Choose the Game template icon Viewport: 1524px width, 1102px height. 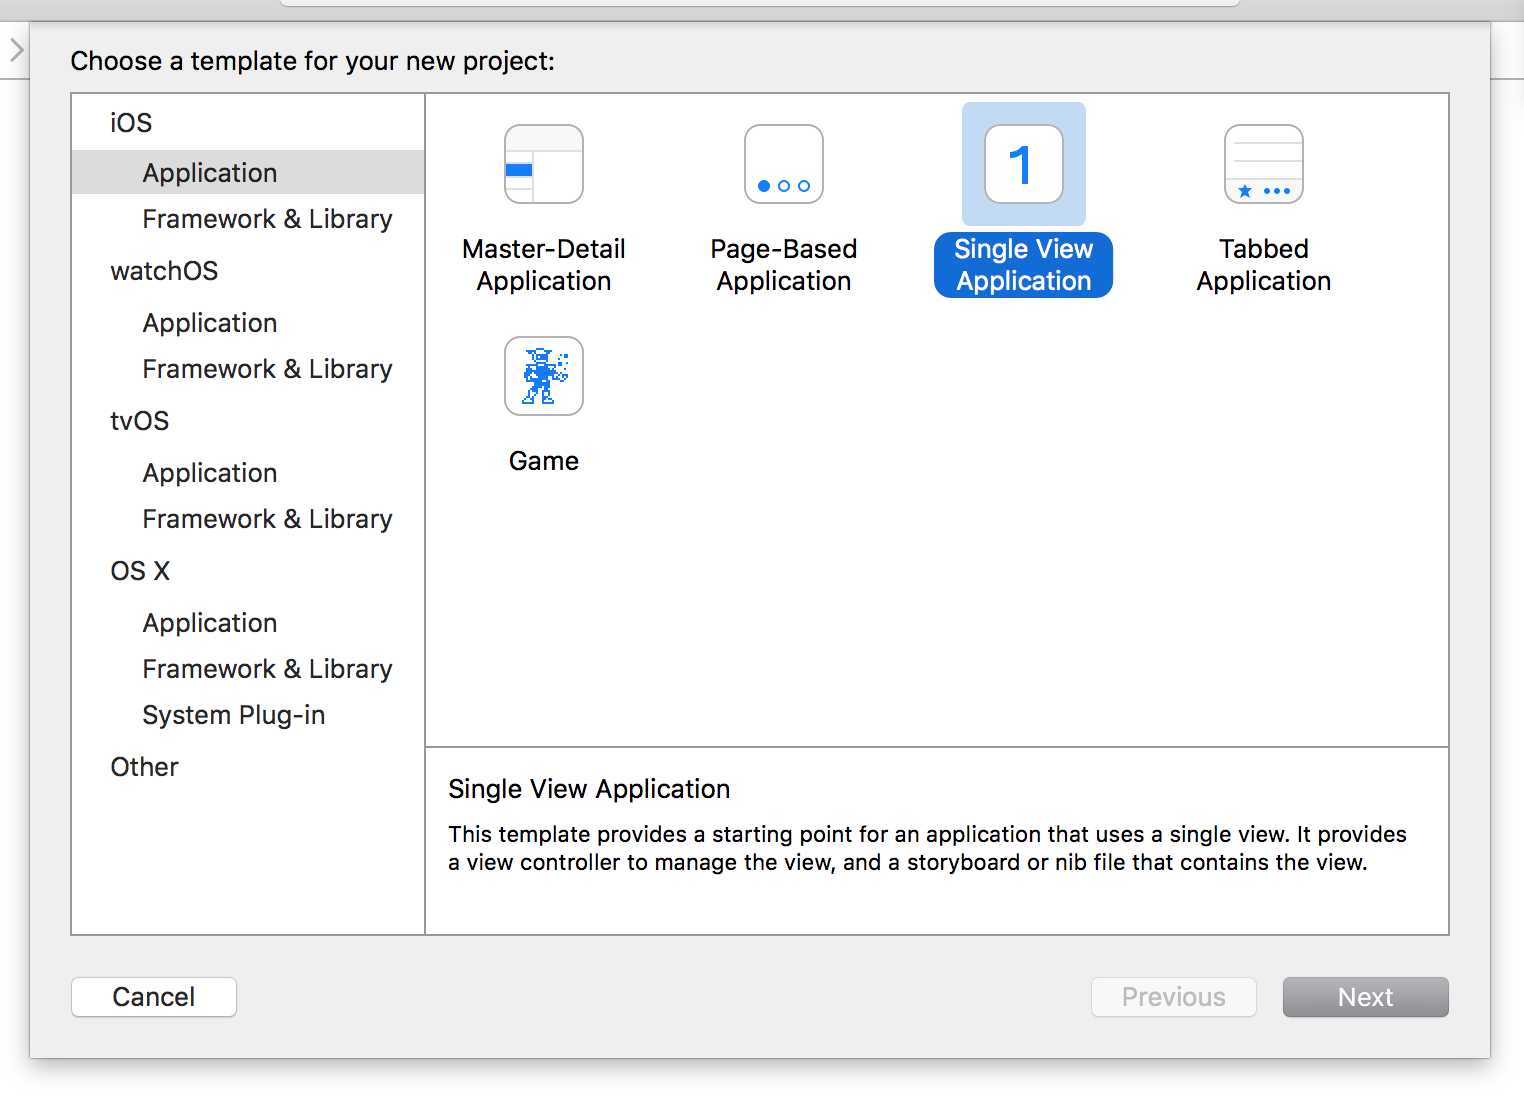point(544,376)
